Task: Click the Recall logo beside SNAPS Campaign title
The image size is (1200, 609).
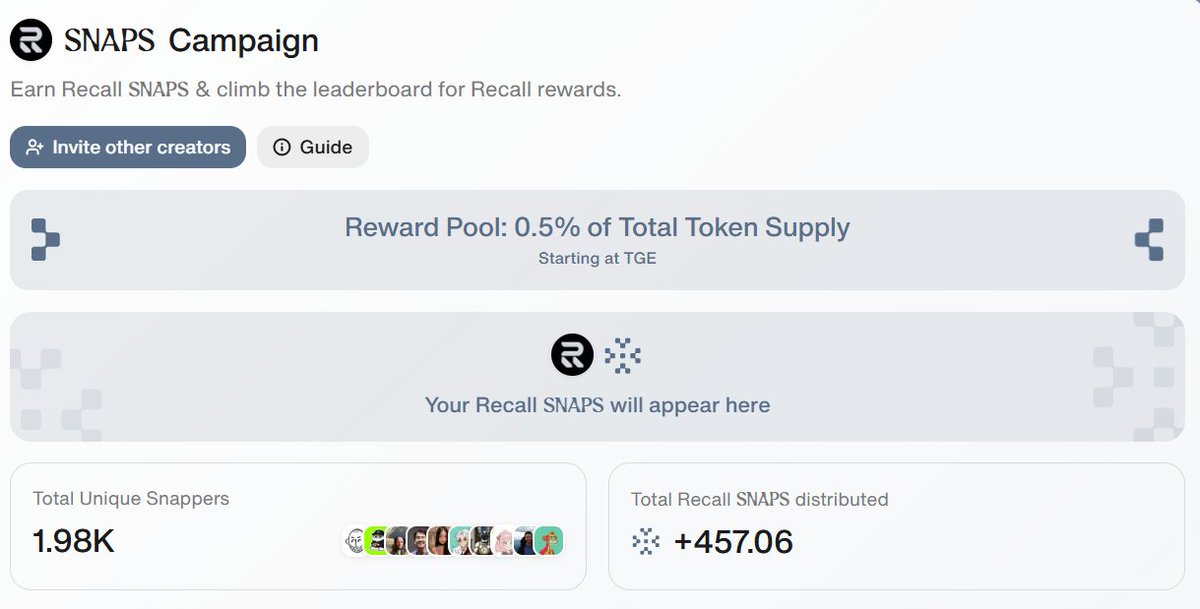Action: pyautogui.click(x=32, y=40)
